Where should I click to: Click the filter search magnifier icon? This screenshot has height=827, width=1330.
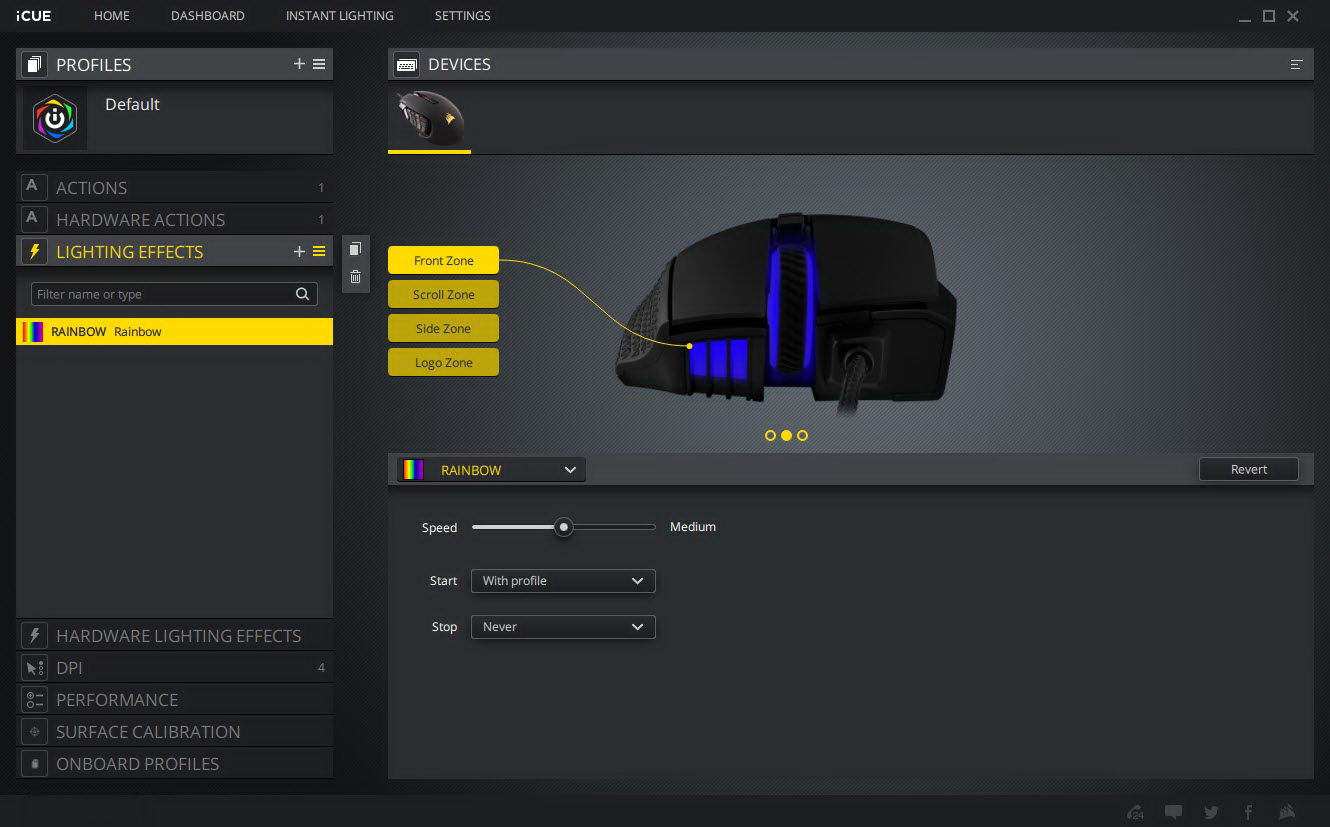point(303,294)
